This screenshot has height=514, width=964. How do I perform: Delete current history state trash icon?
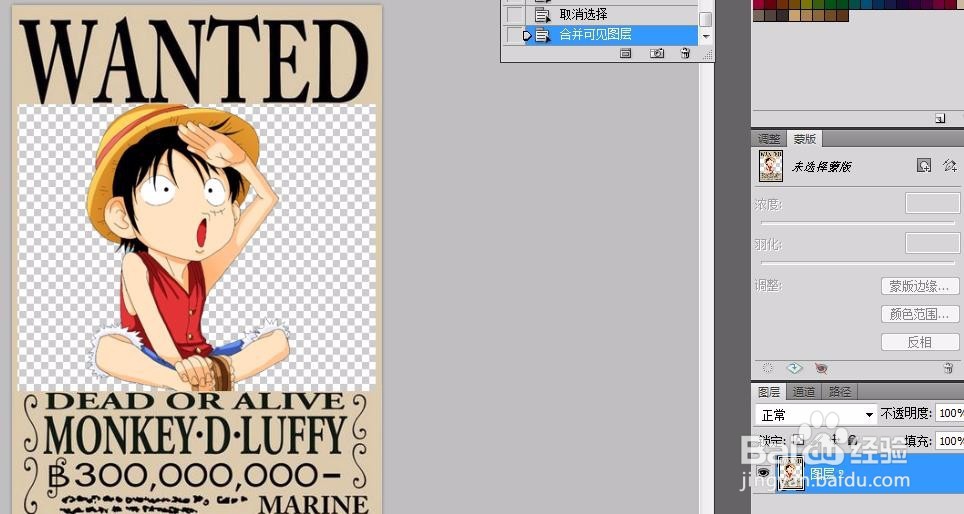point(685,53)
